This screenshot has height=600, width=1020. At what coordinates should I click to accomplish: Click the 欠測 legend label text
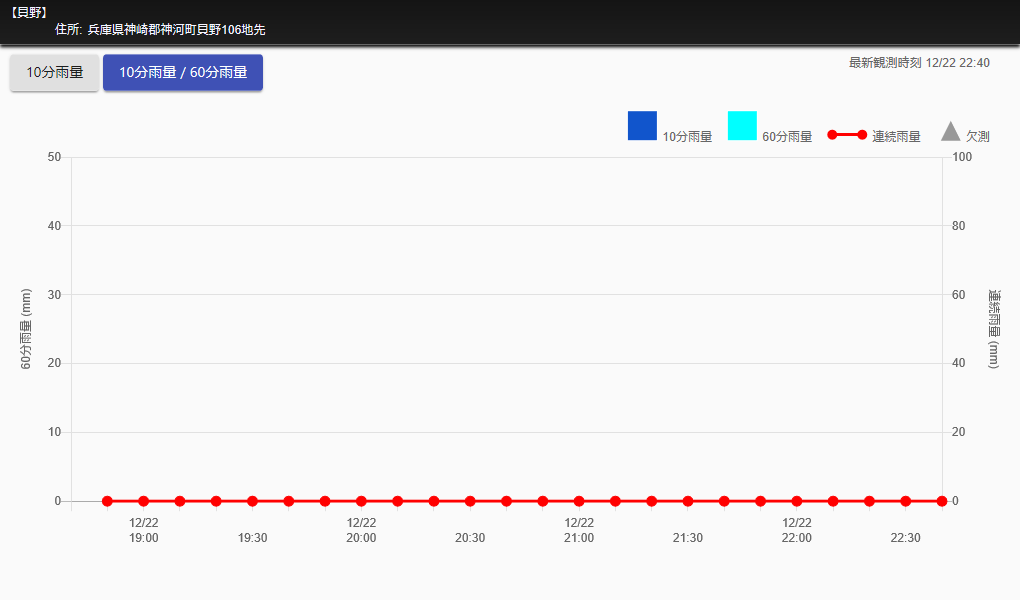click(x=978, y=137)
